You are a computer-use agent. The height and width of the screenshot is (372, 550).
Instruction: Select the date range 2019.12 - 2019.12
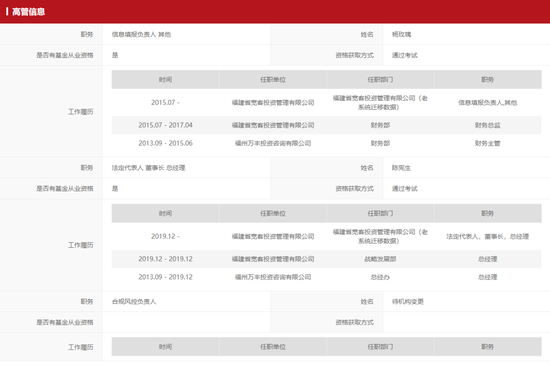pyautogui.click(x=165, y=259)
